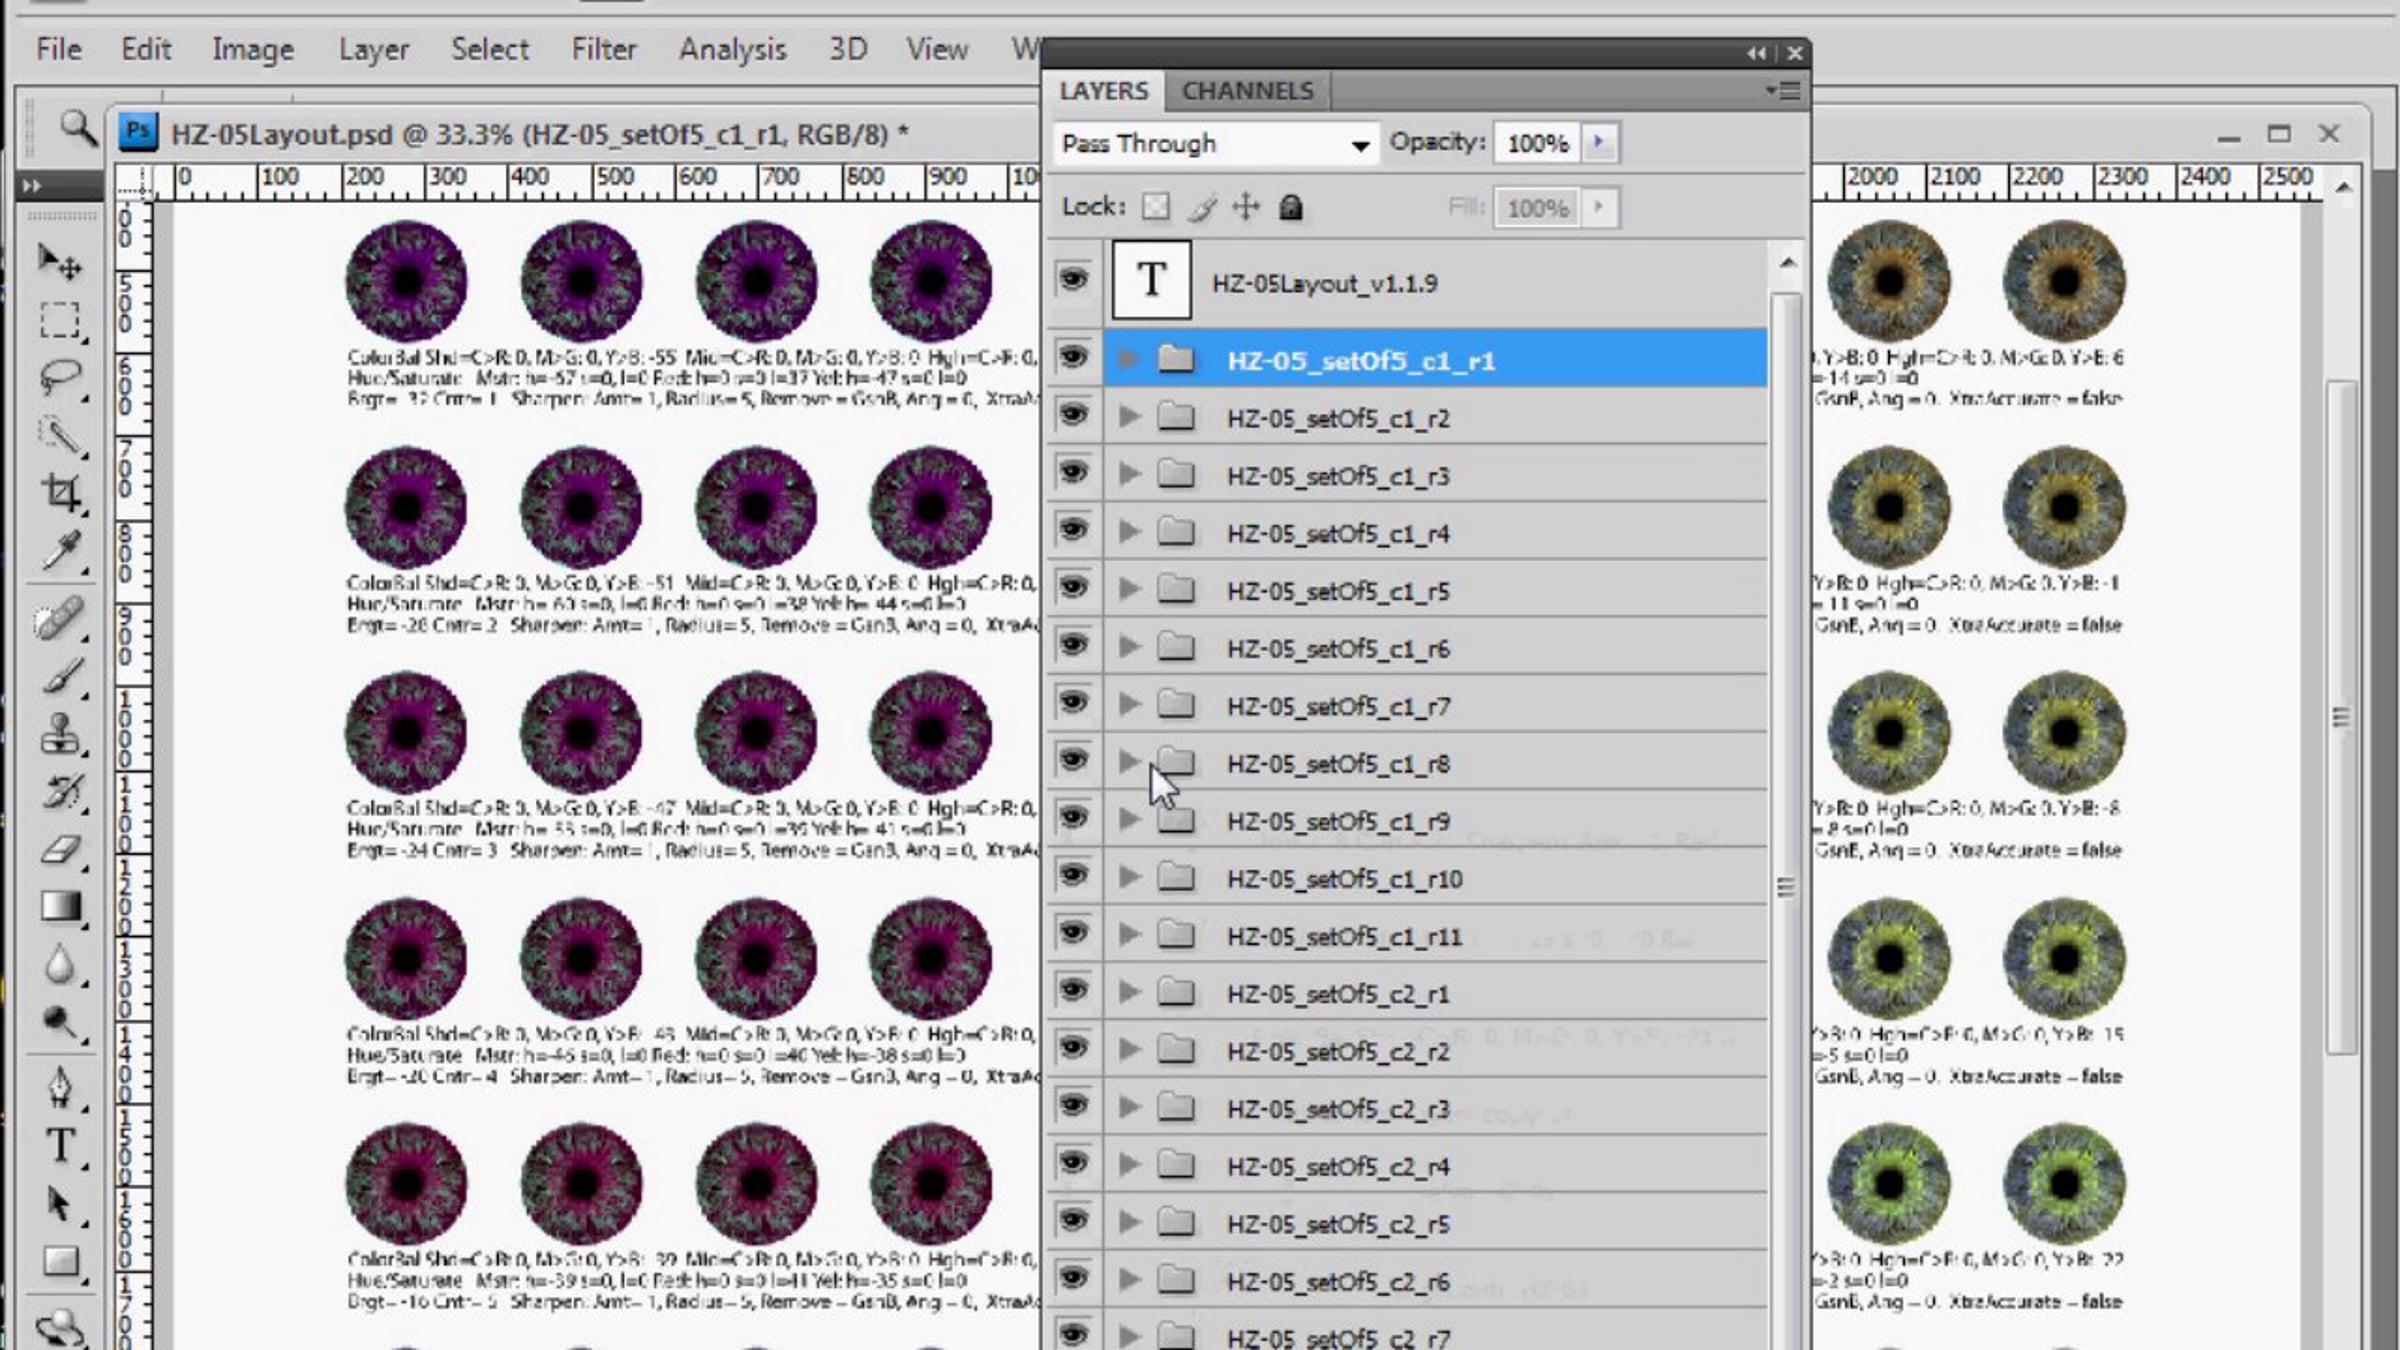Select the Eyedropper tool
Image resolution: width=2400 pixels, height=1350 pixels.
tap(60, 550)
